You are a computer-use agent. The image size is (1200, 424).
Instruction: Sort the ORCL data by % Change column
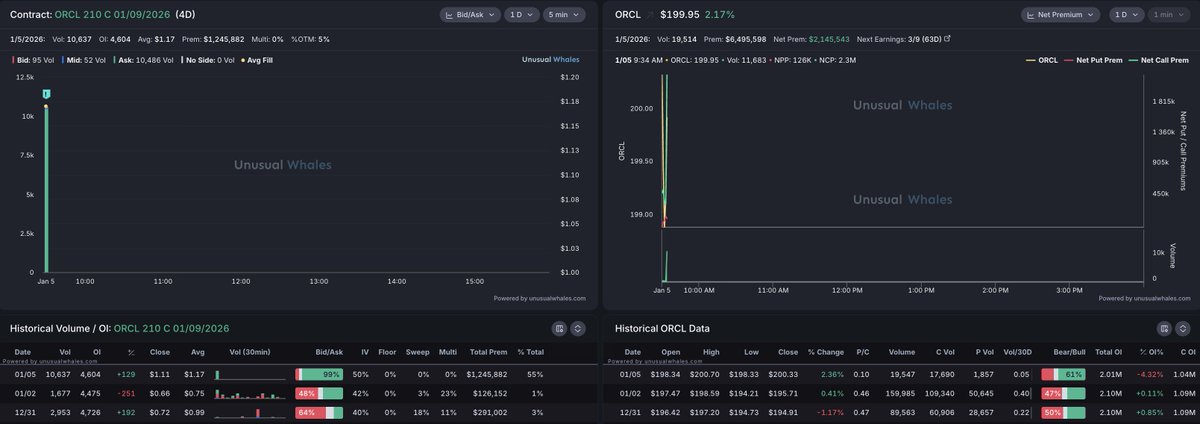826,352
